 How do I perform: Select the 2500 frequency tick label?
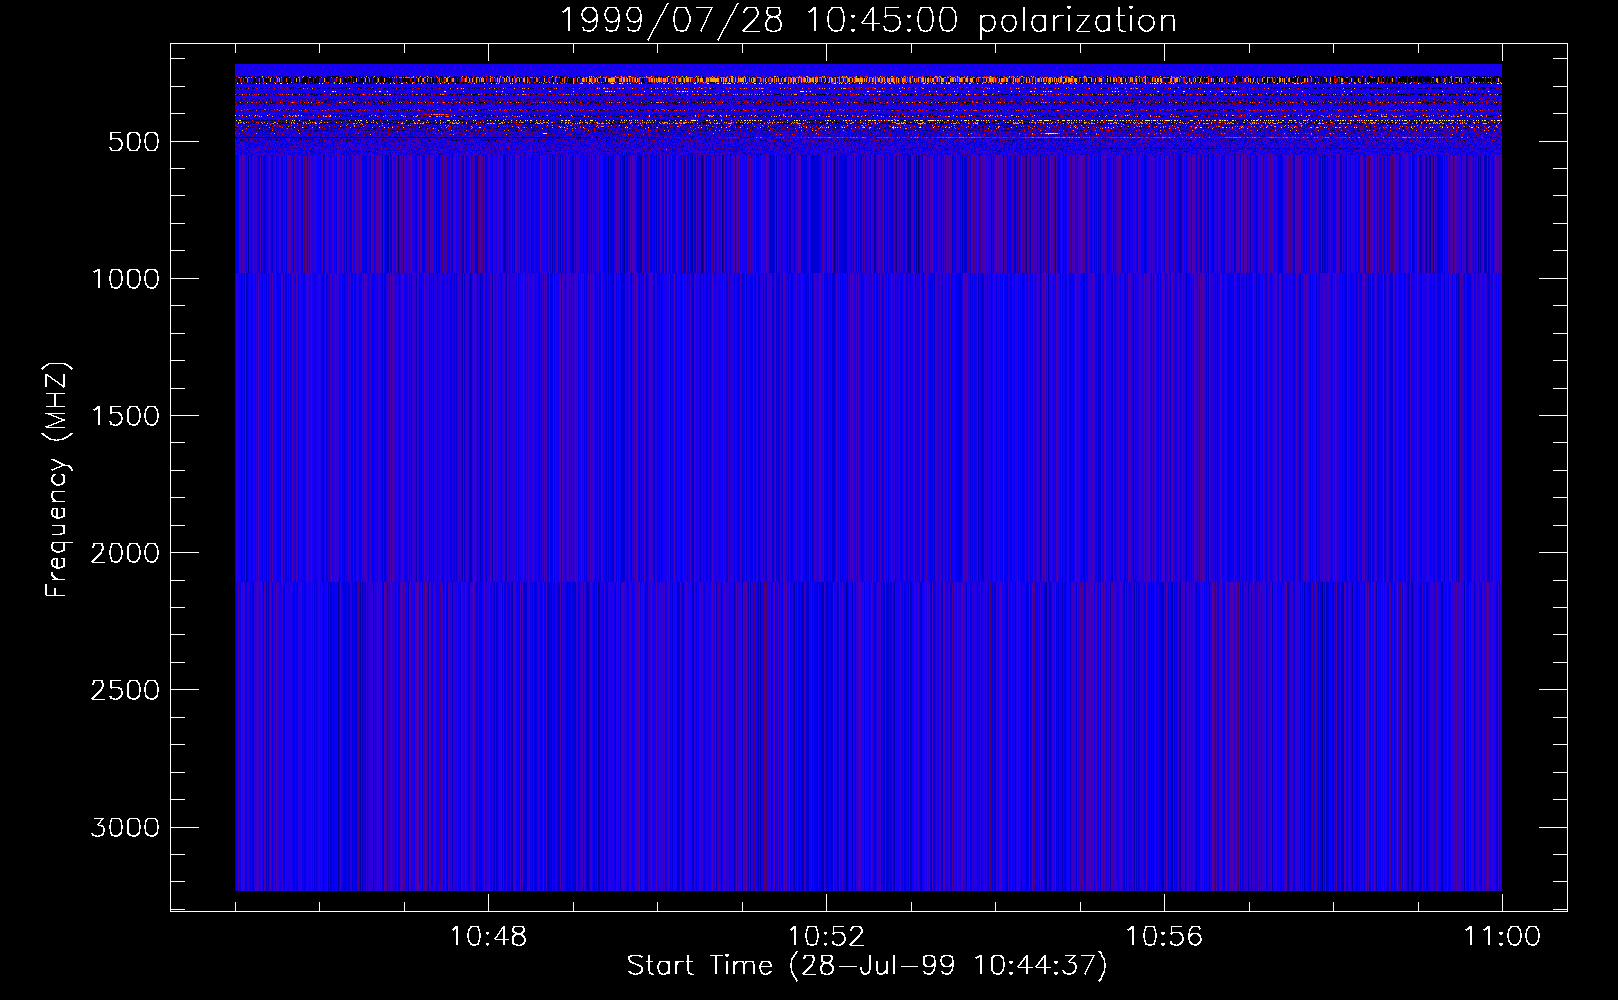pyautogui.click(x=125, y=690)
